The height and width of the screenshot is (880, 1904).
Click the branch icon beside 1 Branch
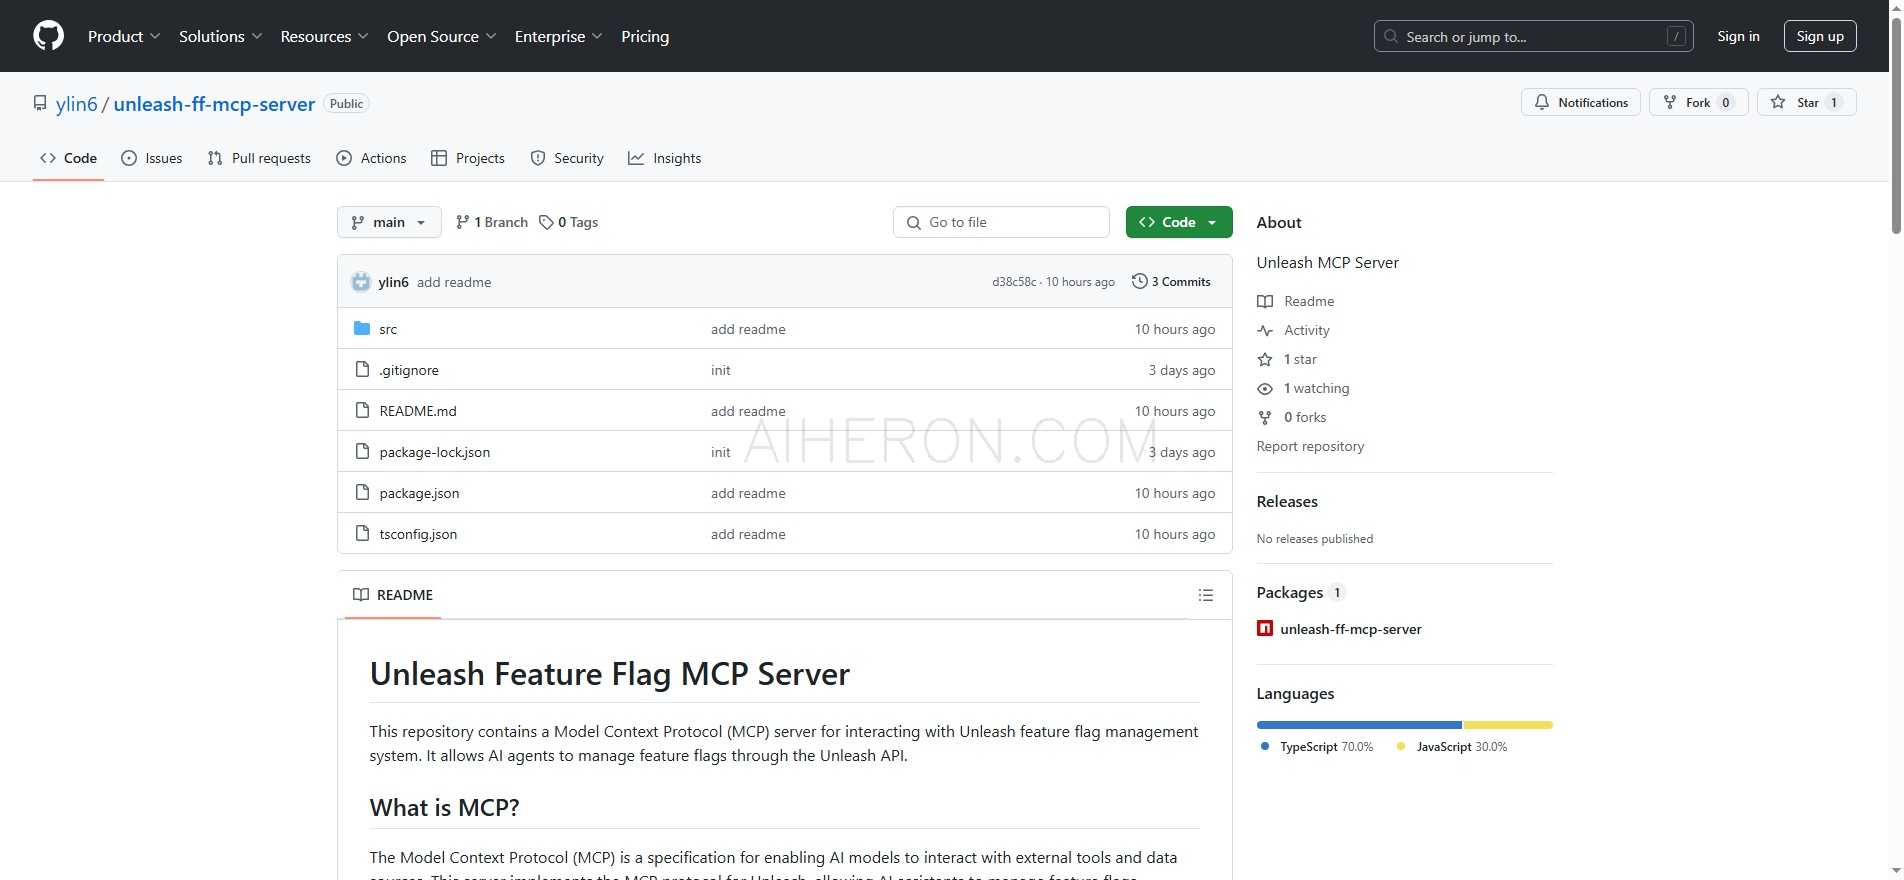[462, 222]
